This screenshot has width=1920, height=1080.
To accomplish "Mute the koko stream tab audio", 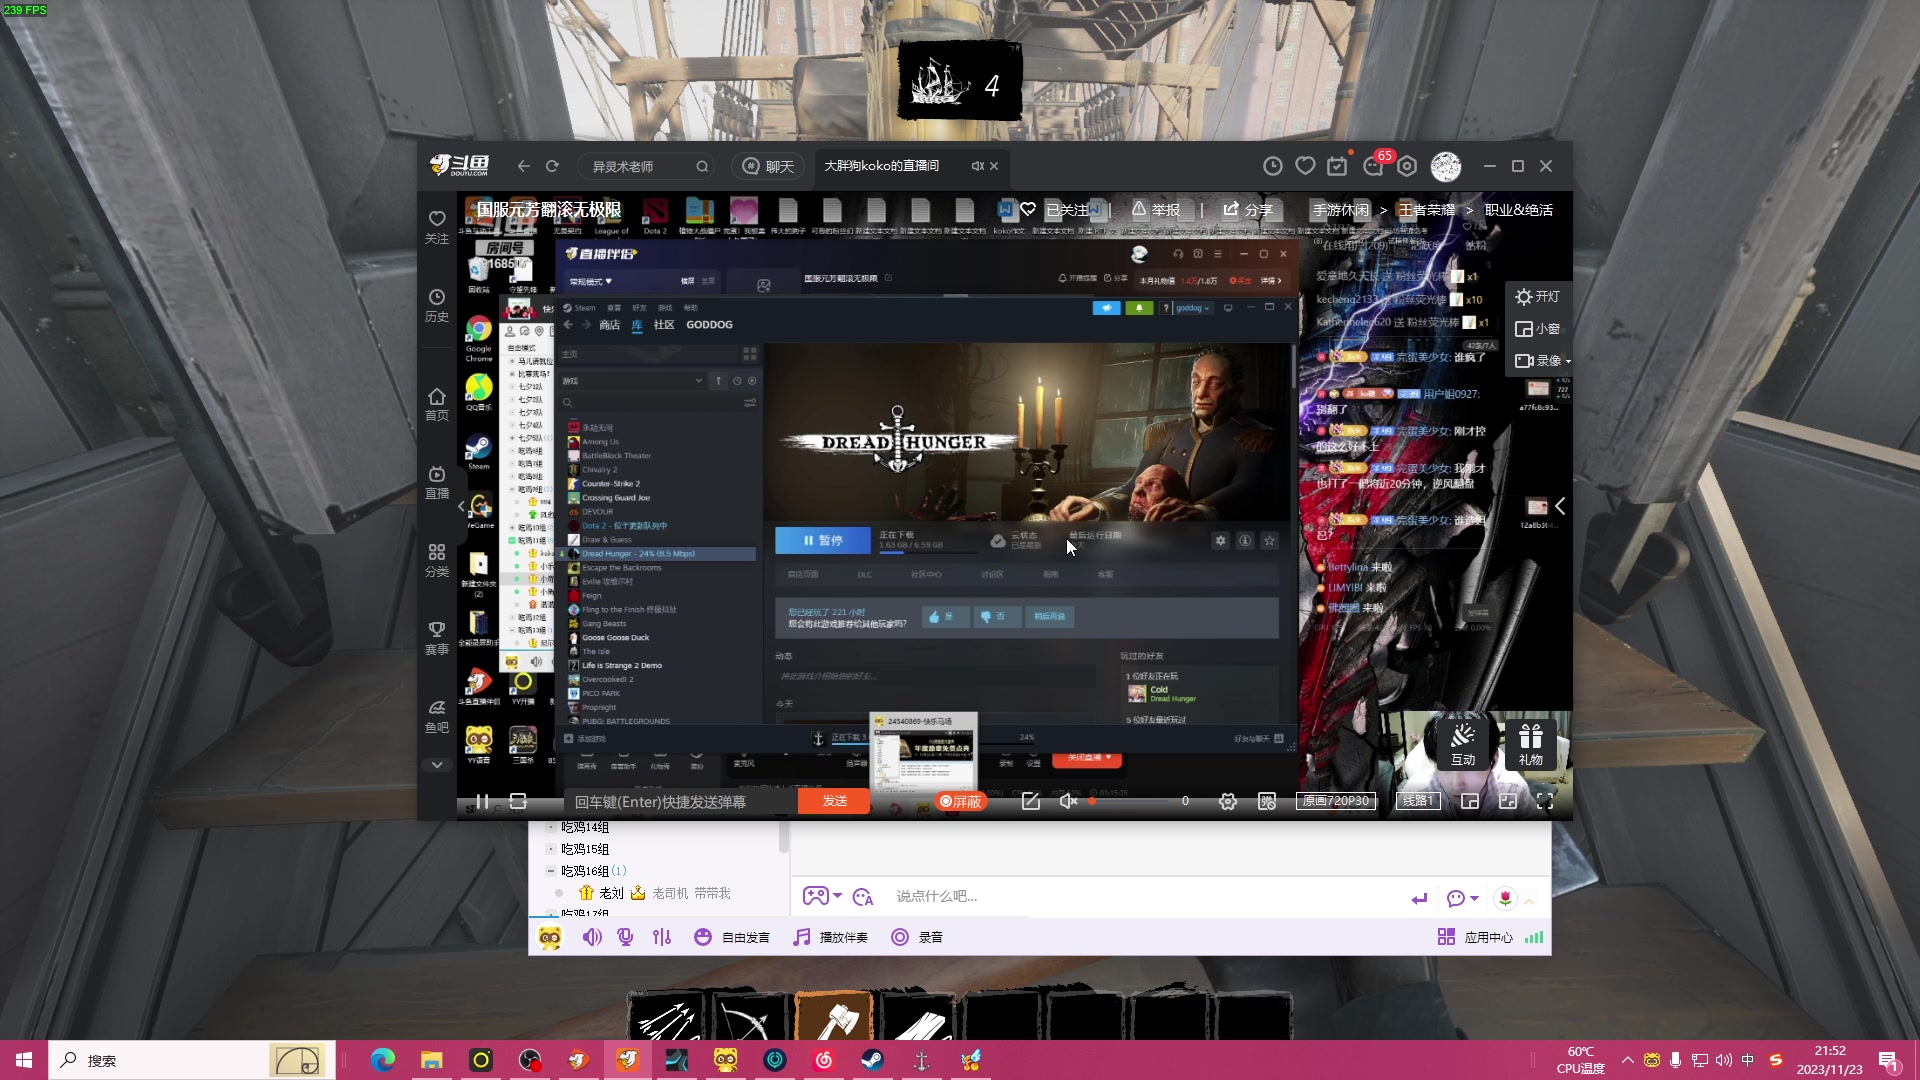I will (x=978, y=166).
